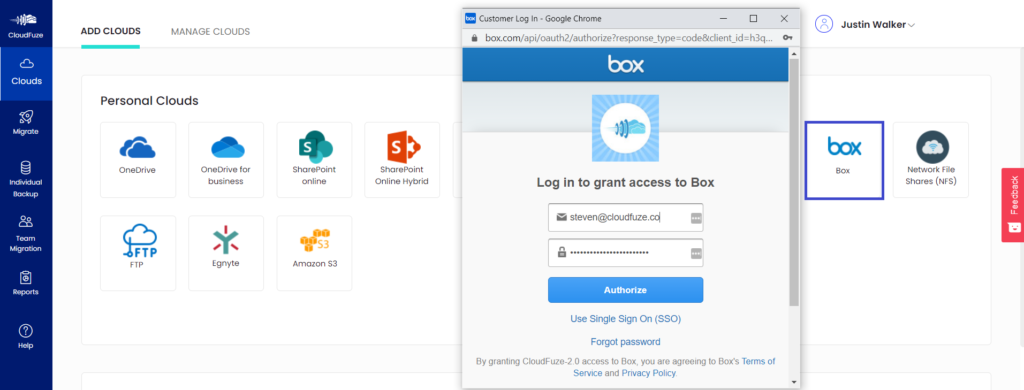Click the Authorize button

coord(625,290)
